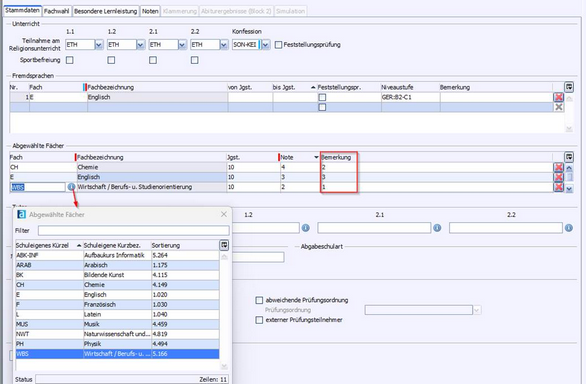Open the Prüfungsordnung dropdown
The height and width of the screenshot is (384, 586).
(477, 310)
